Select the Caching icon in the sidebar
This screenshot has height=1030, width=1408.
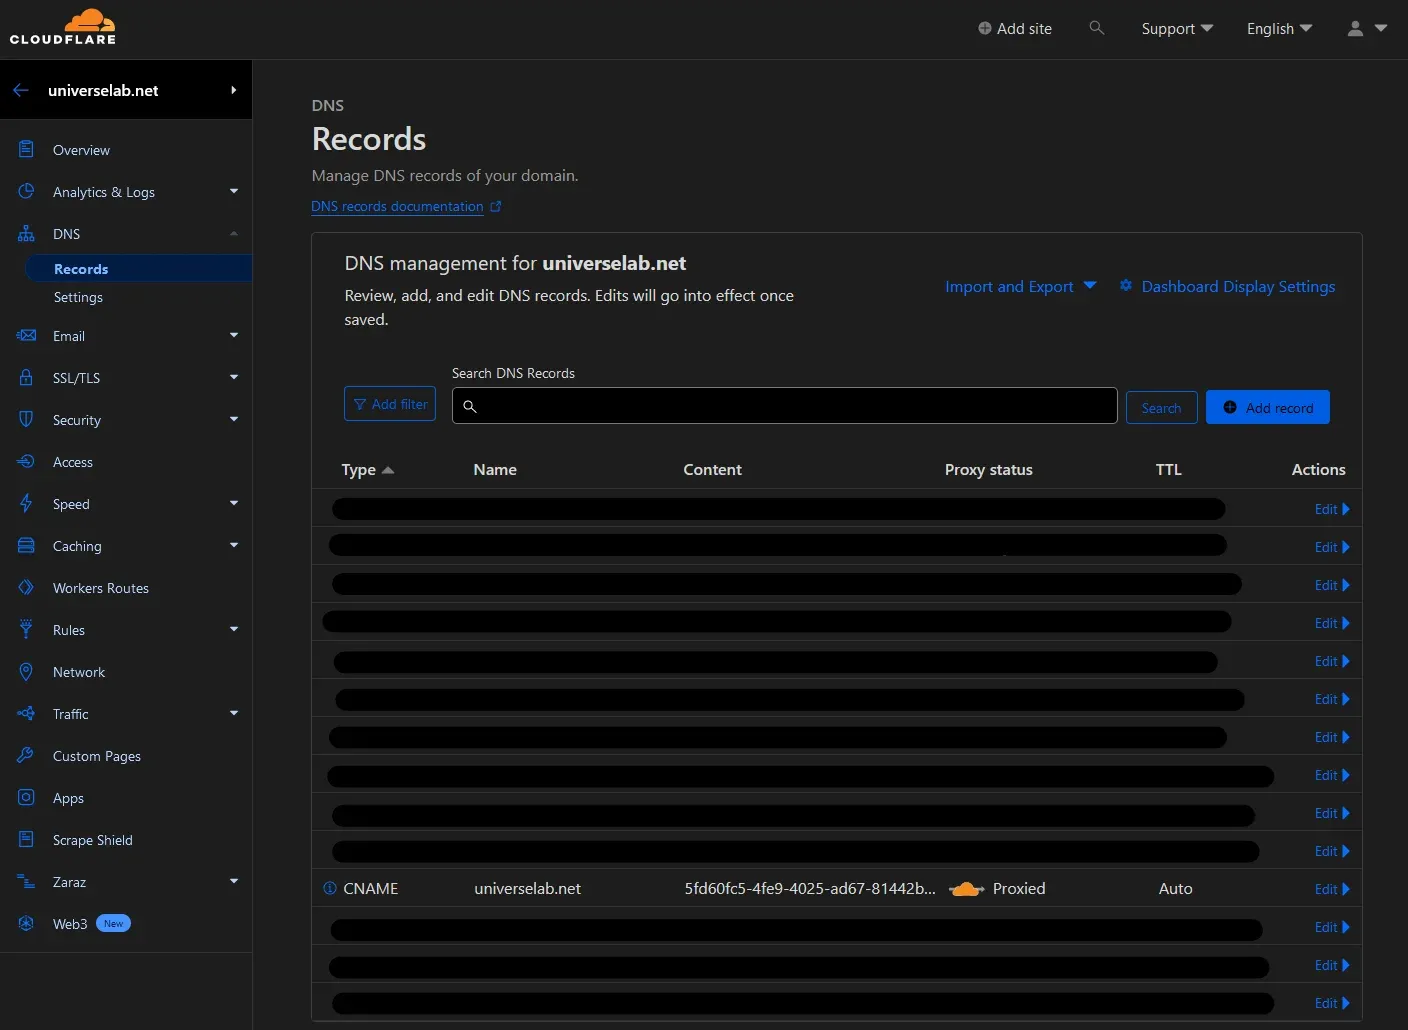tap(26, 545)
